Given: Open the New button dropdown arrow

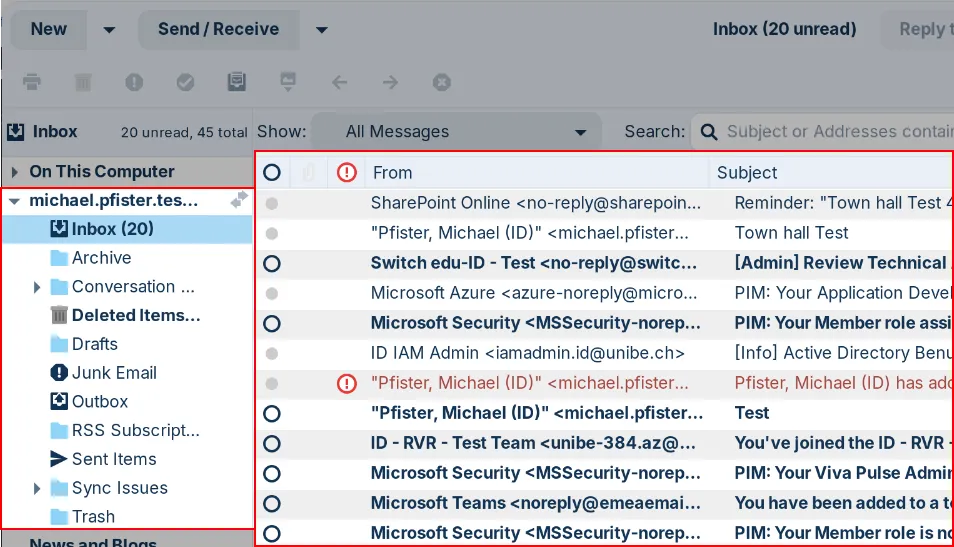Looking at the screenshot, I should pos(109,29).
